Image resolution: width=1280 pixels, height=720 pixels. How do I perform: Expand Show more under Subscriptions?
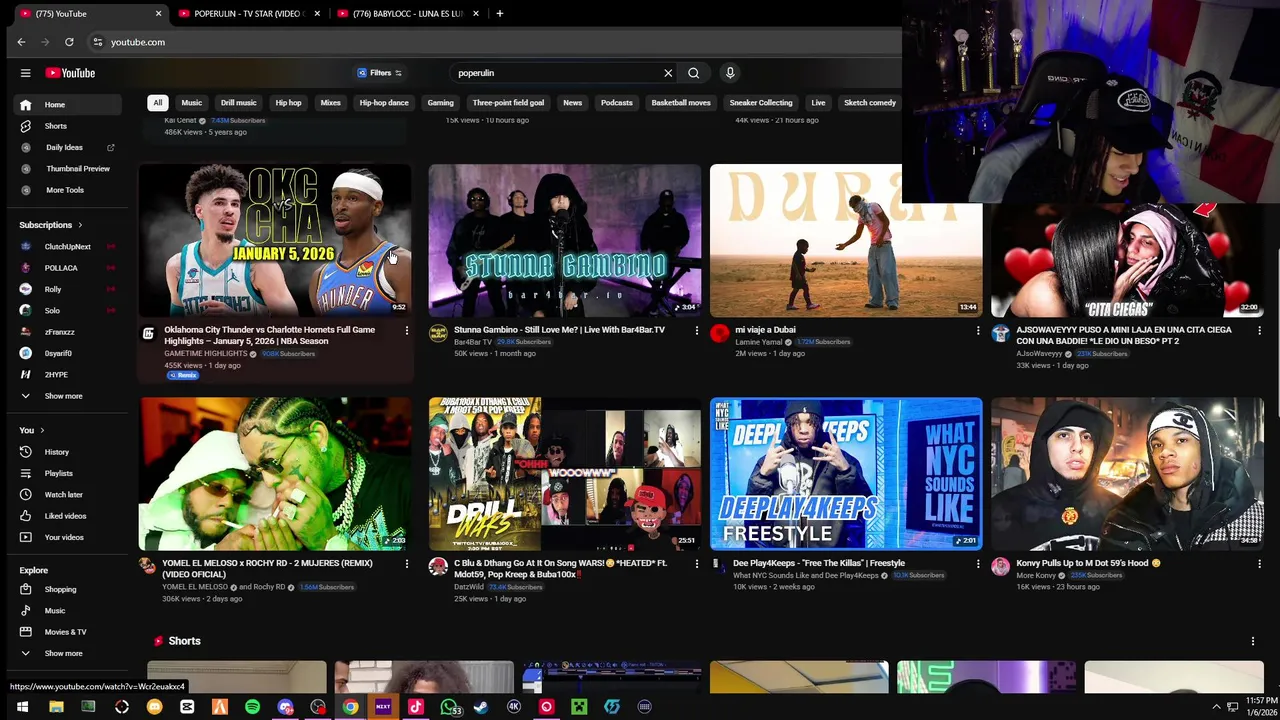tap(63, 396)
